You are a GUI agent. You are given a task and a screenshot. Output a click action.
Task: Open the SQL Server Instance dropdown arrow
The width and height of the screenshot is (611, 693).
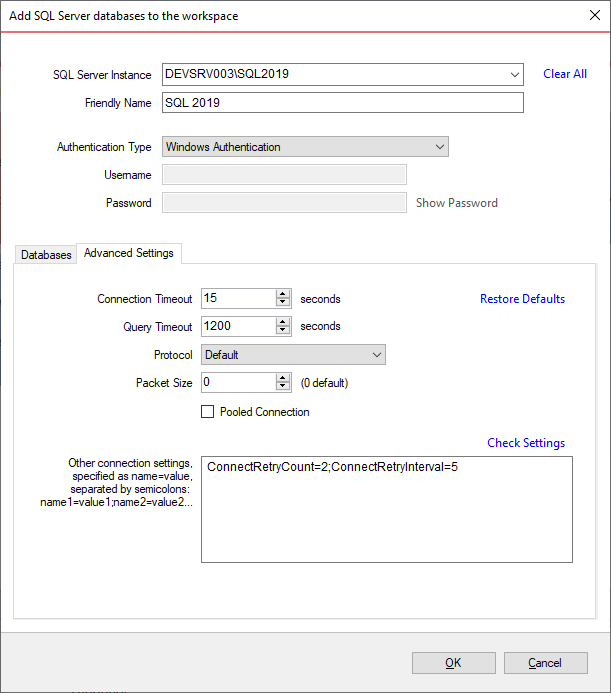tap(515, 74)
